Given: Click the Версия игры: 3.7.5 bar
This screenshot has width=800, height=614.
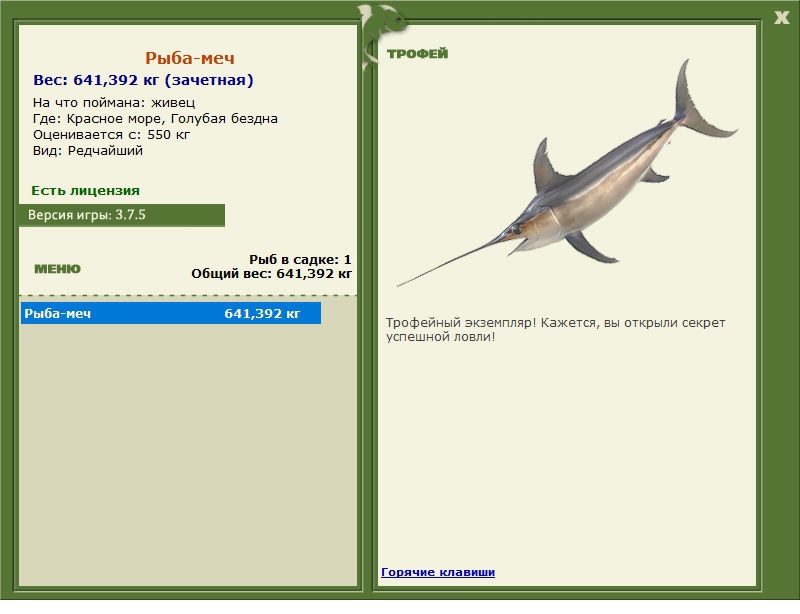Looking at the screenshot, I should (122, 215).
